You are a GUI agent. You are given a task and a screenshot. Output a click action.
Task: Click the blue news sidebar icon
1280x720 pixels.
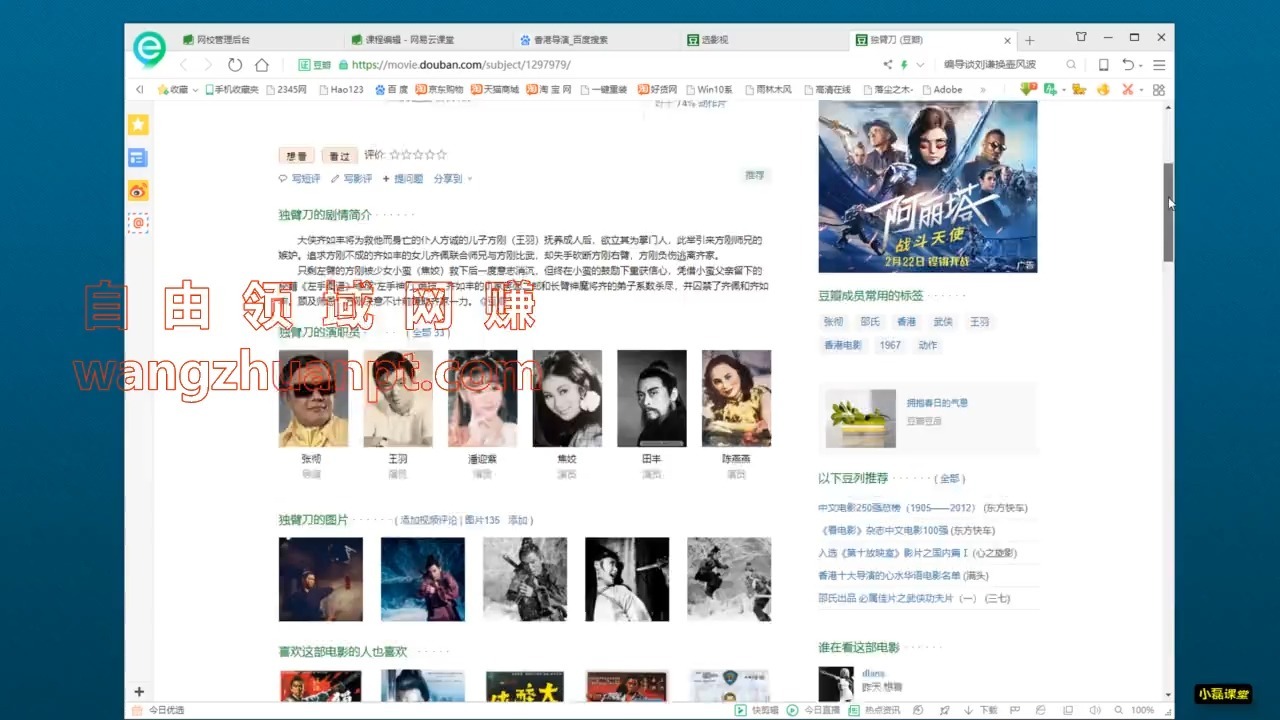(138, 157)
